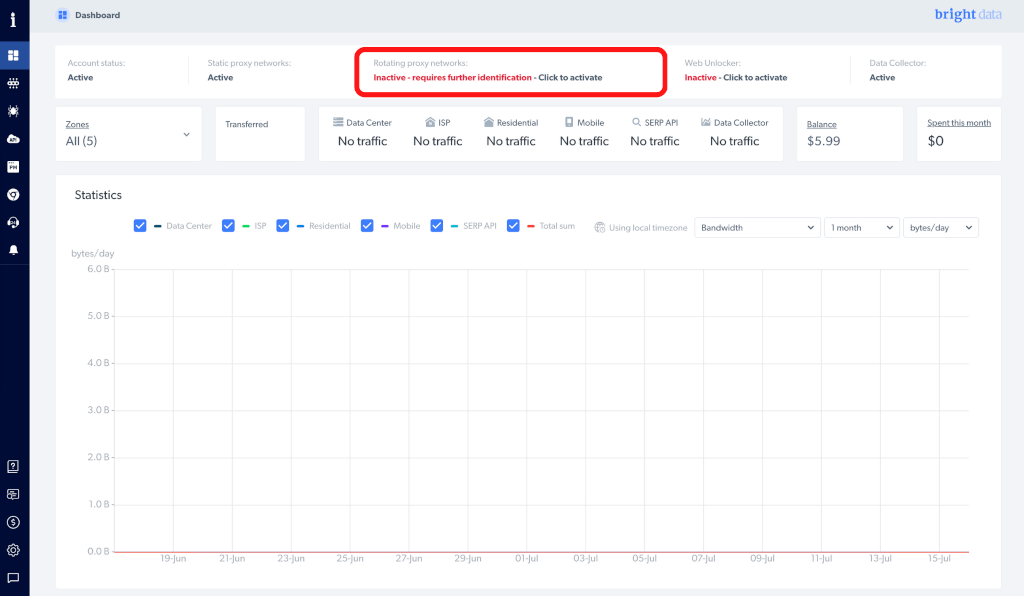Viewport: 1024px width, 596px height.
Task: Activate Web Unlocker via Click to activate
Action: click(x=754, y=77)
